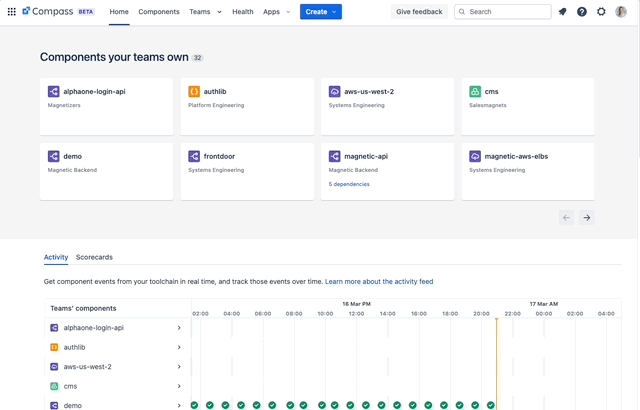640x410 pixels.
Task: Switch to the Scorecards tab
Action: (94, 257)
